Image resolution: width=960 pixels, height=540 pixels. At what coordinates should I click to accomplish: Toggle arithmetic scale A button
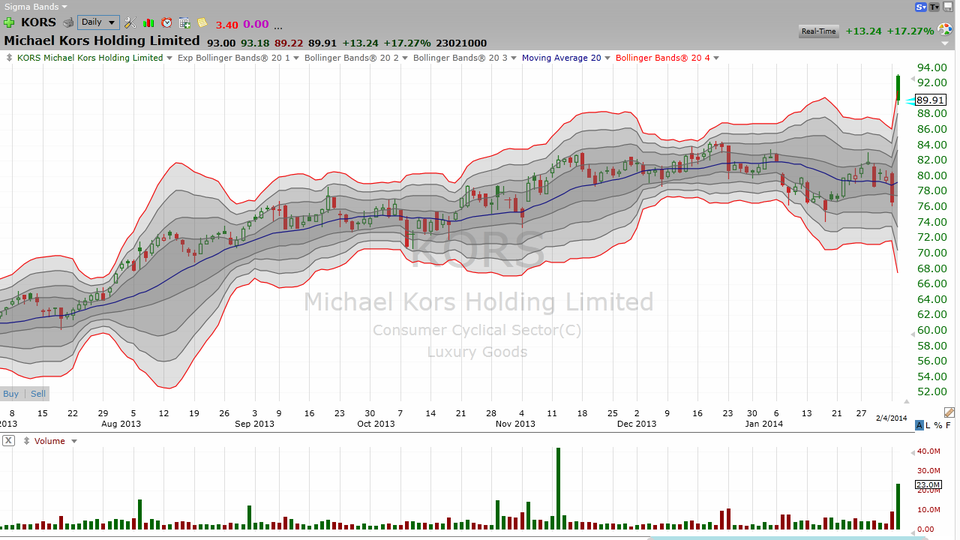coord(919,425)
